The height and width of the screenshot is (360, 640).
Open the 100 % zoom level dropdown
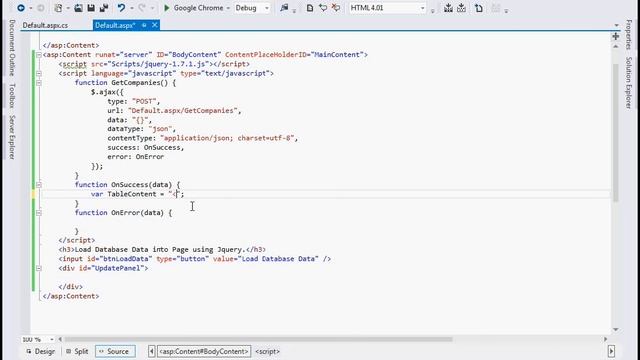point(52,340)
